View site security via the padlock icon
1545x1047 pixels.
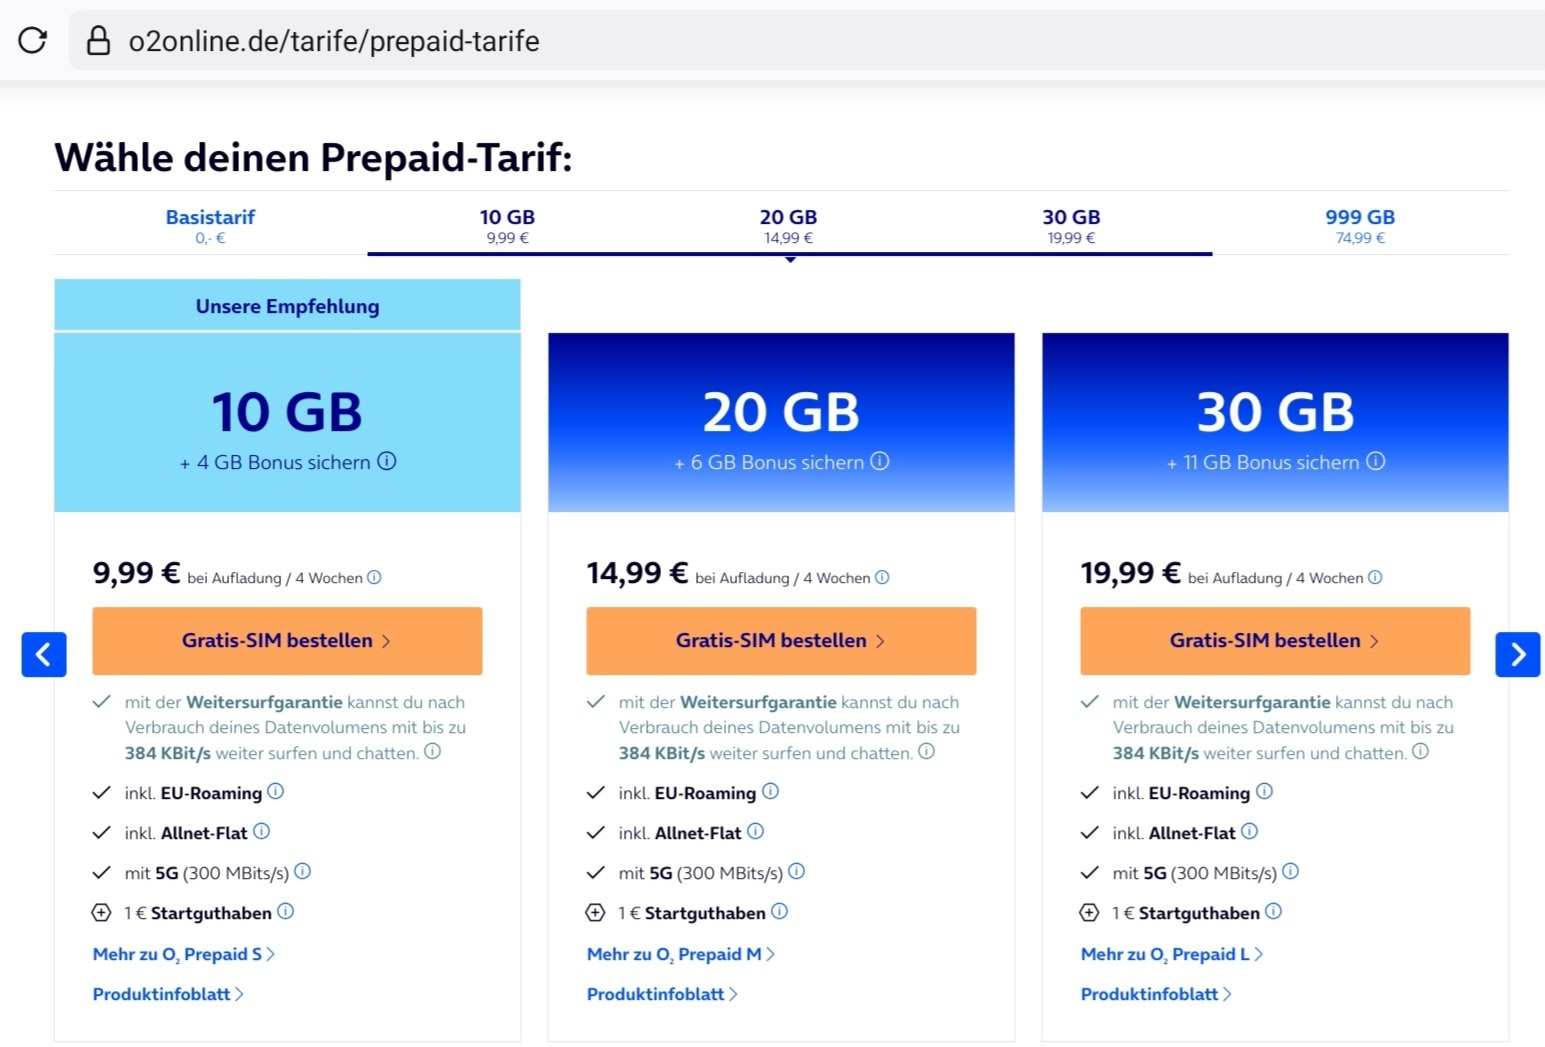coord(98,40)
